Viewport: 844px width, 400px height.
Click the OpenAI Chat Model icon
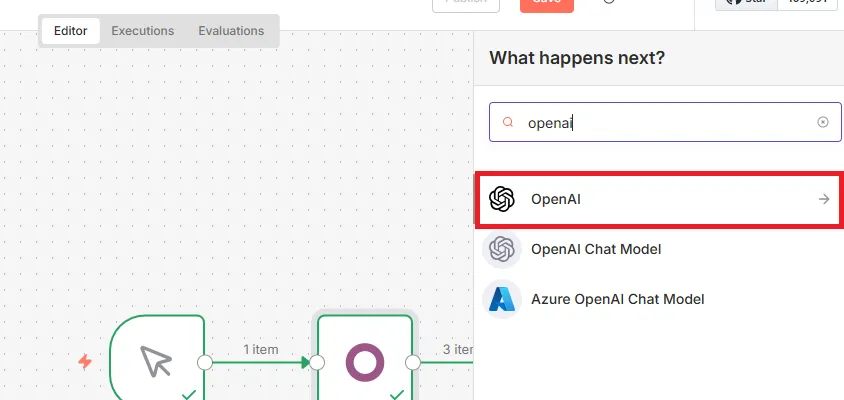(x=502, y=249)
